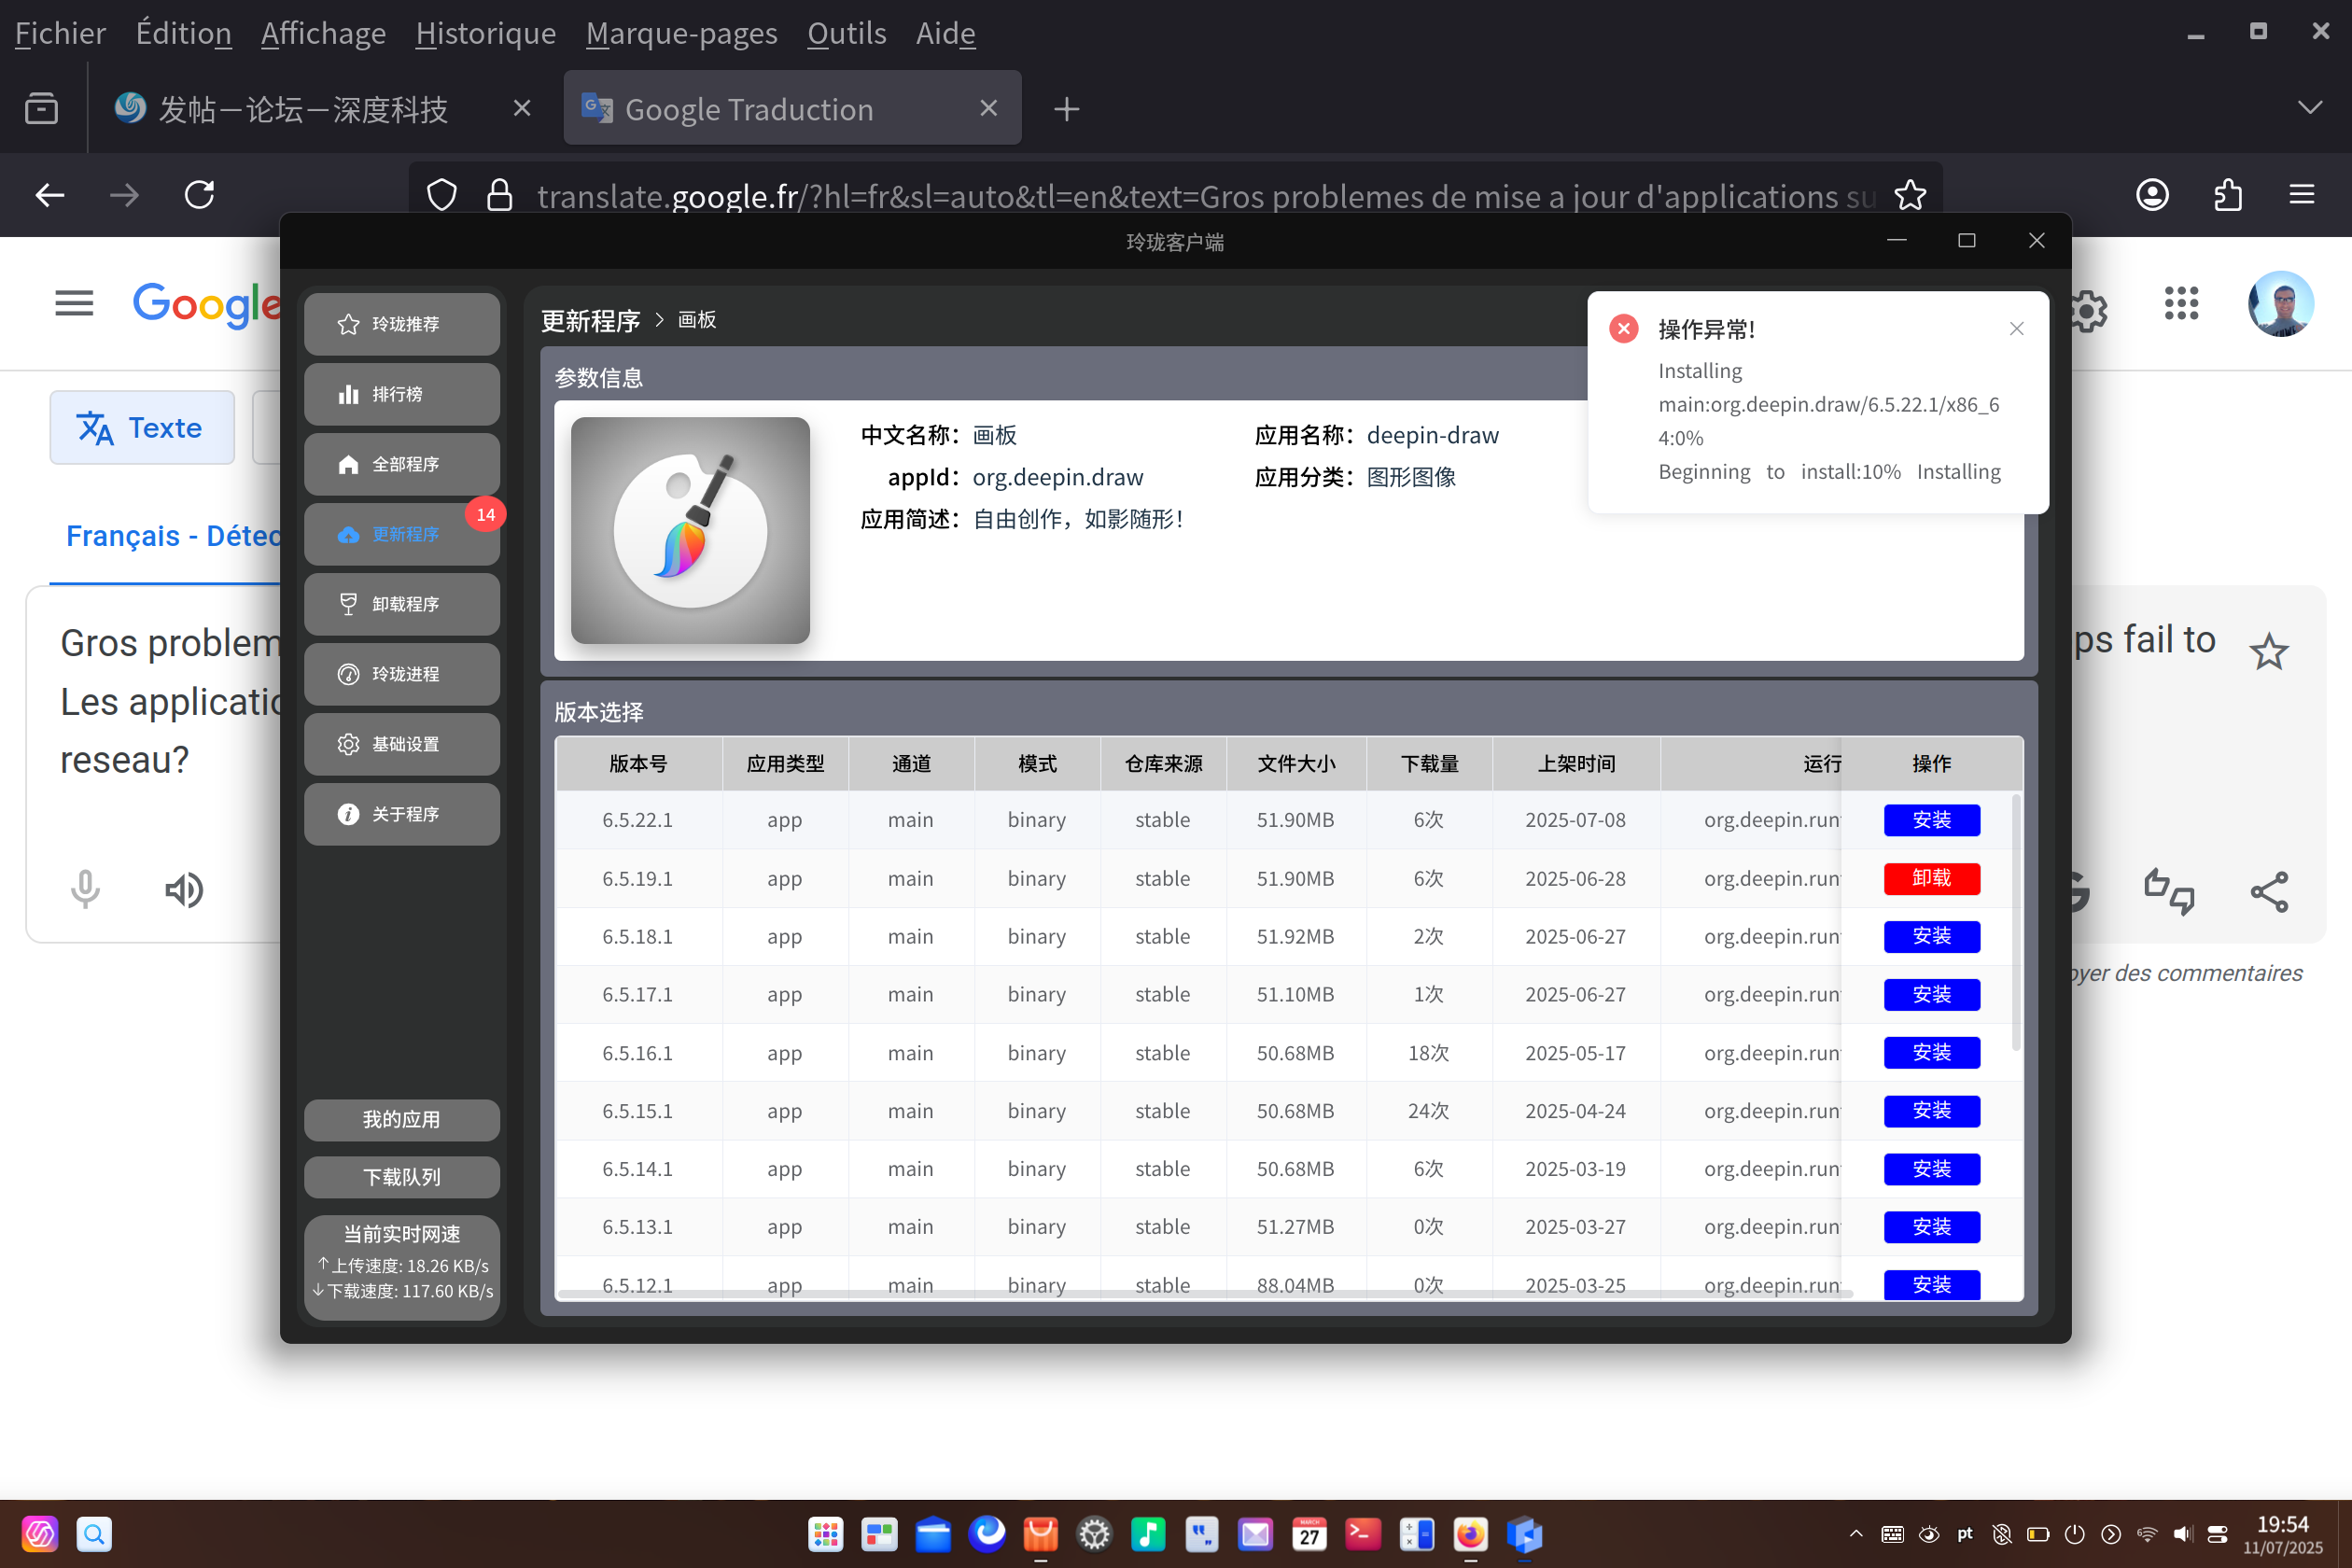The image size is (2352, 1568).
Task: Share the translation via share icon
Action: [x=2269, y=892]
